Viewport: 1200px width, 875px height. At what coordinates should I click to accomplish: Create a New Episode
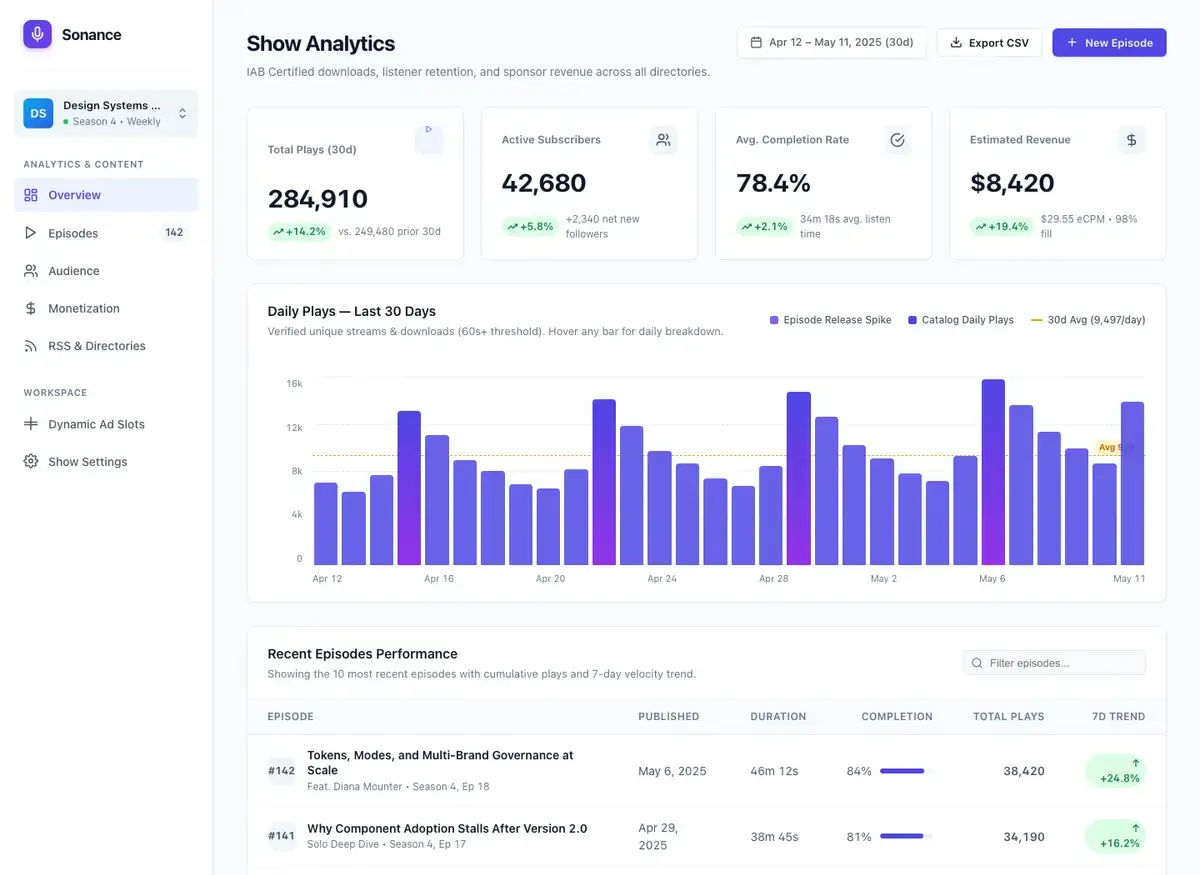[x=1109, y=43]
